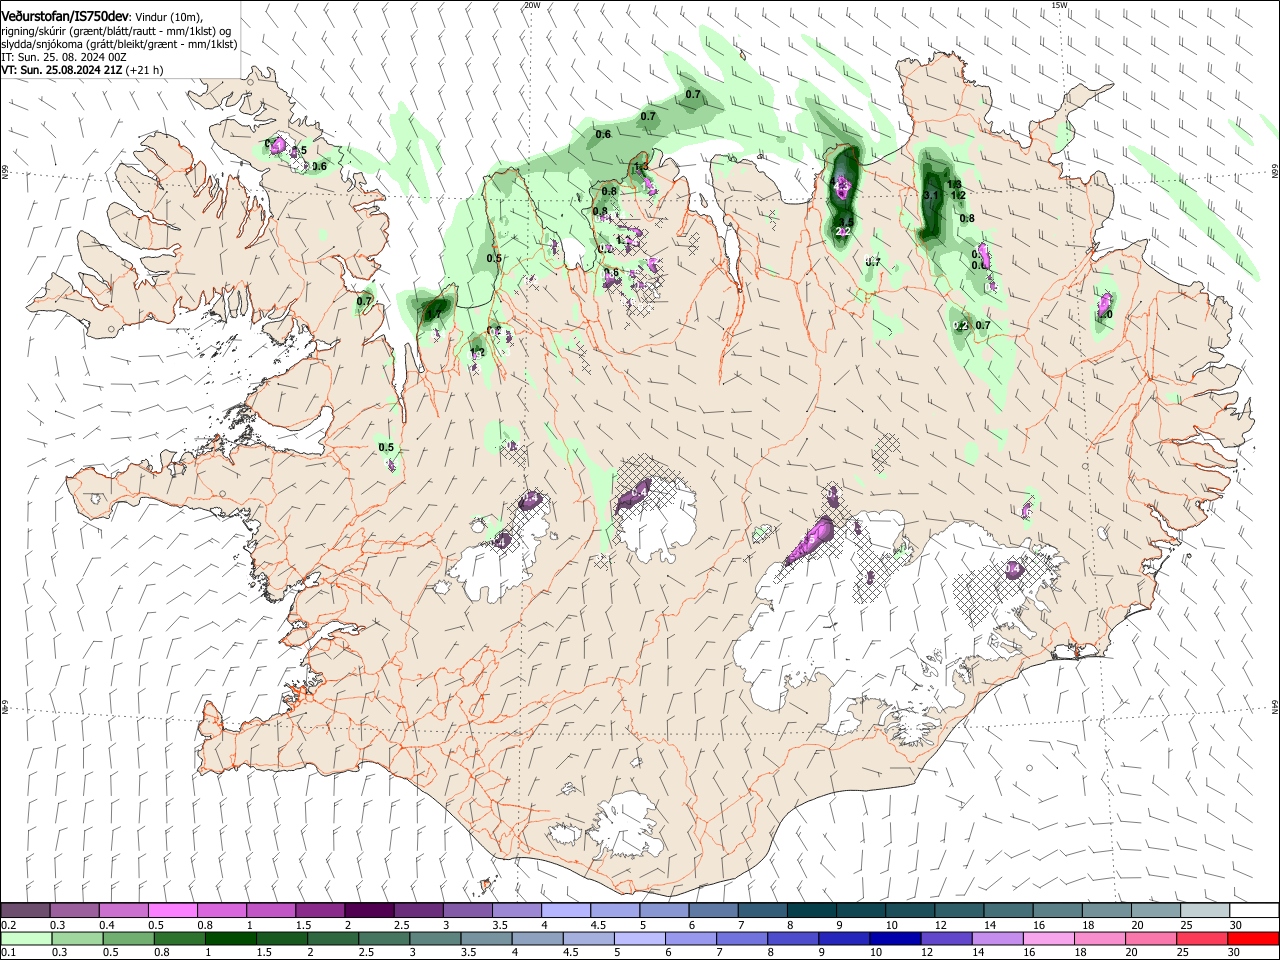Image resolution: width=1280 pixels, height=960 pixels.
Task: Pick the dusky mauve 0.2 swatch at the snow scale start
Action: click(x=26, y=911)
